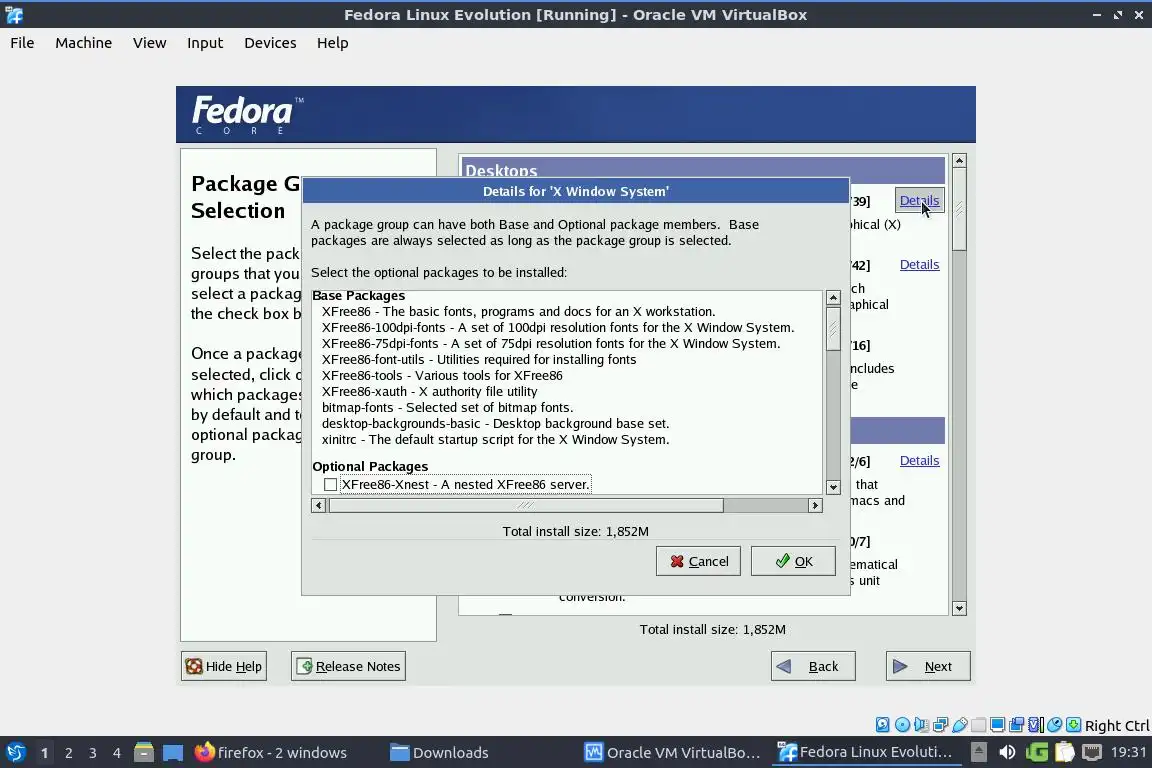Viewport: 1152px width, 768px height.
Task: Click the Hide Help button
Action: (224, 666)
